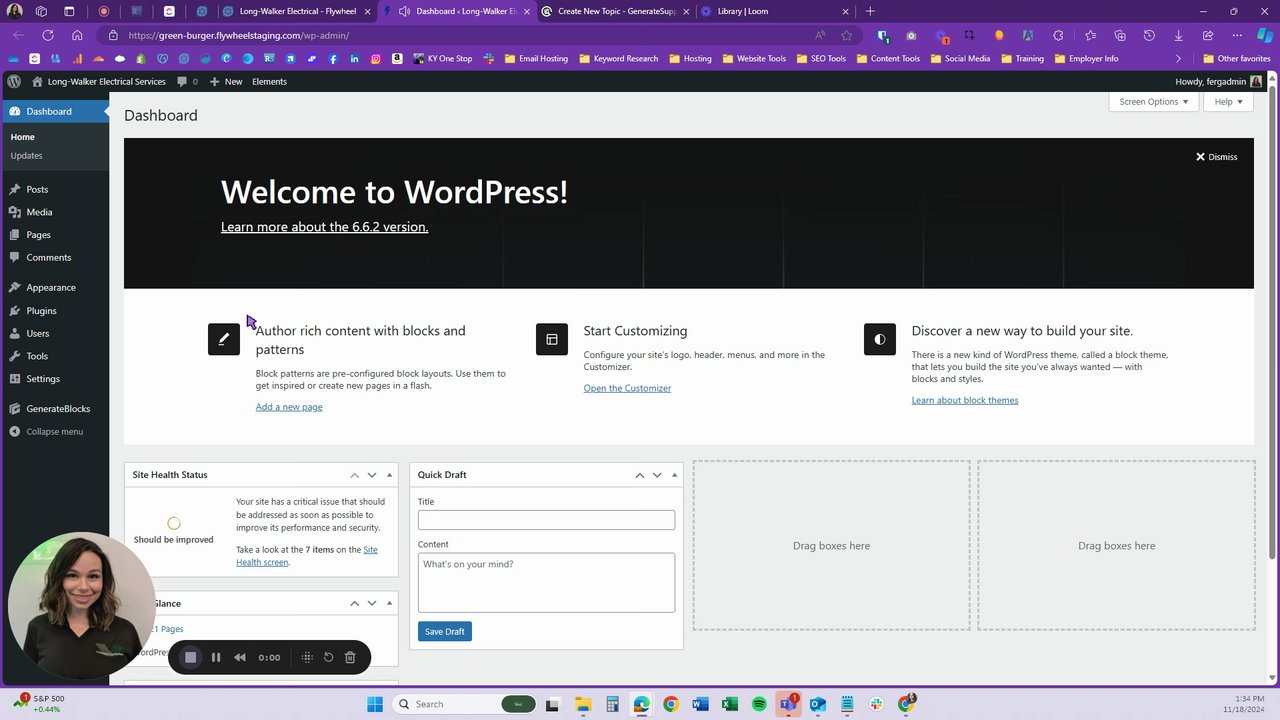The height and width of the screenshot is (720, 1280).
Task: Select Updates under Dashboard
Action: tap(26, 156)
